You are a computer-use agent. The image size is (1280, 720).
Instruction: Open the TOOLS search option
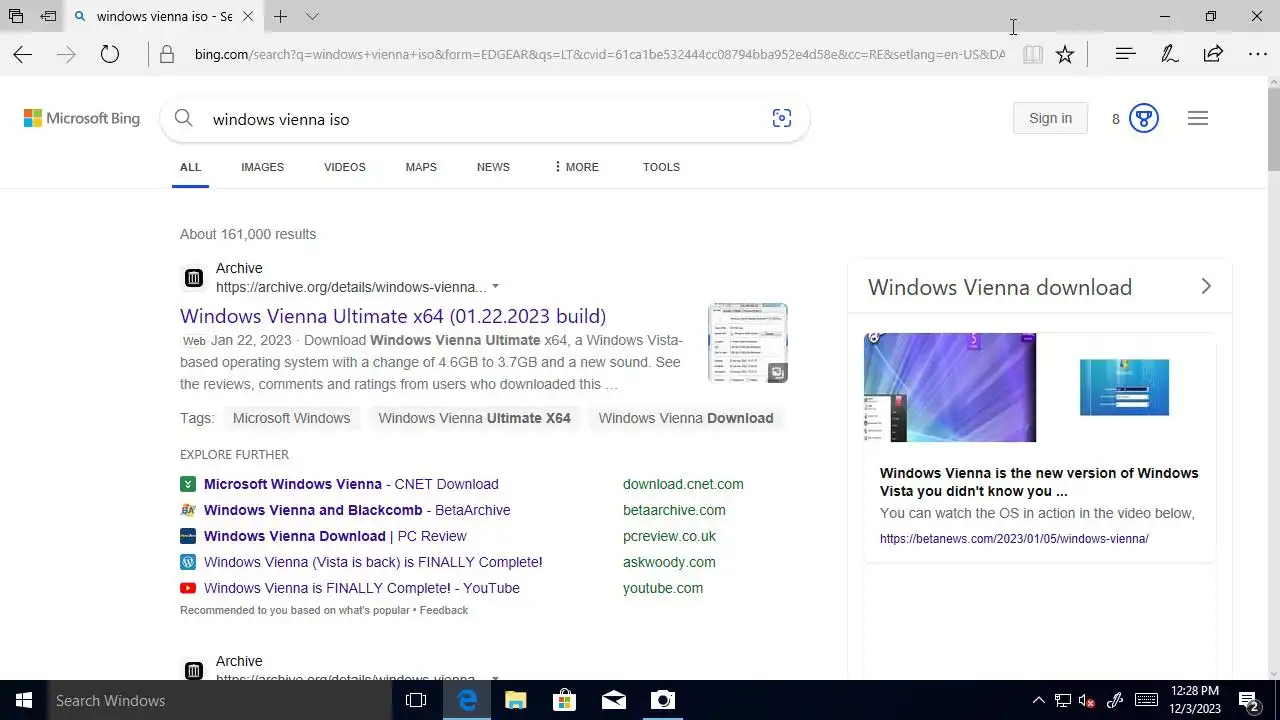click(x=661, y=167)
